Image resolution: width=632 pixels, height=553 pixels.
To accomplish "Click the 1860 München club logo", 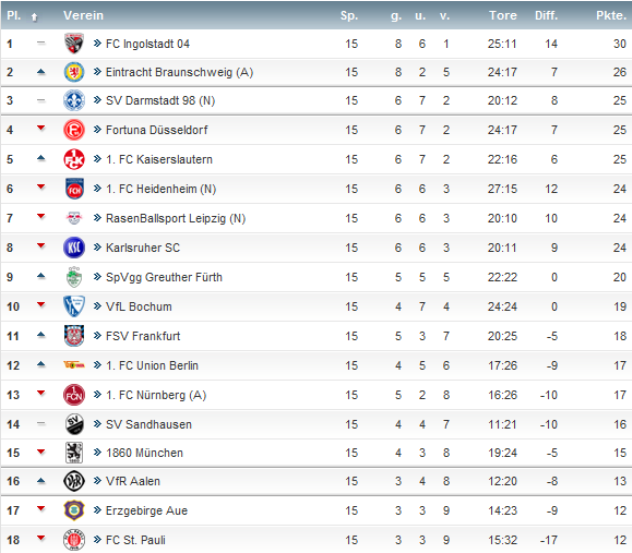I will (x=73, y=453).
